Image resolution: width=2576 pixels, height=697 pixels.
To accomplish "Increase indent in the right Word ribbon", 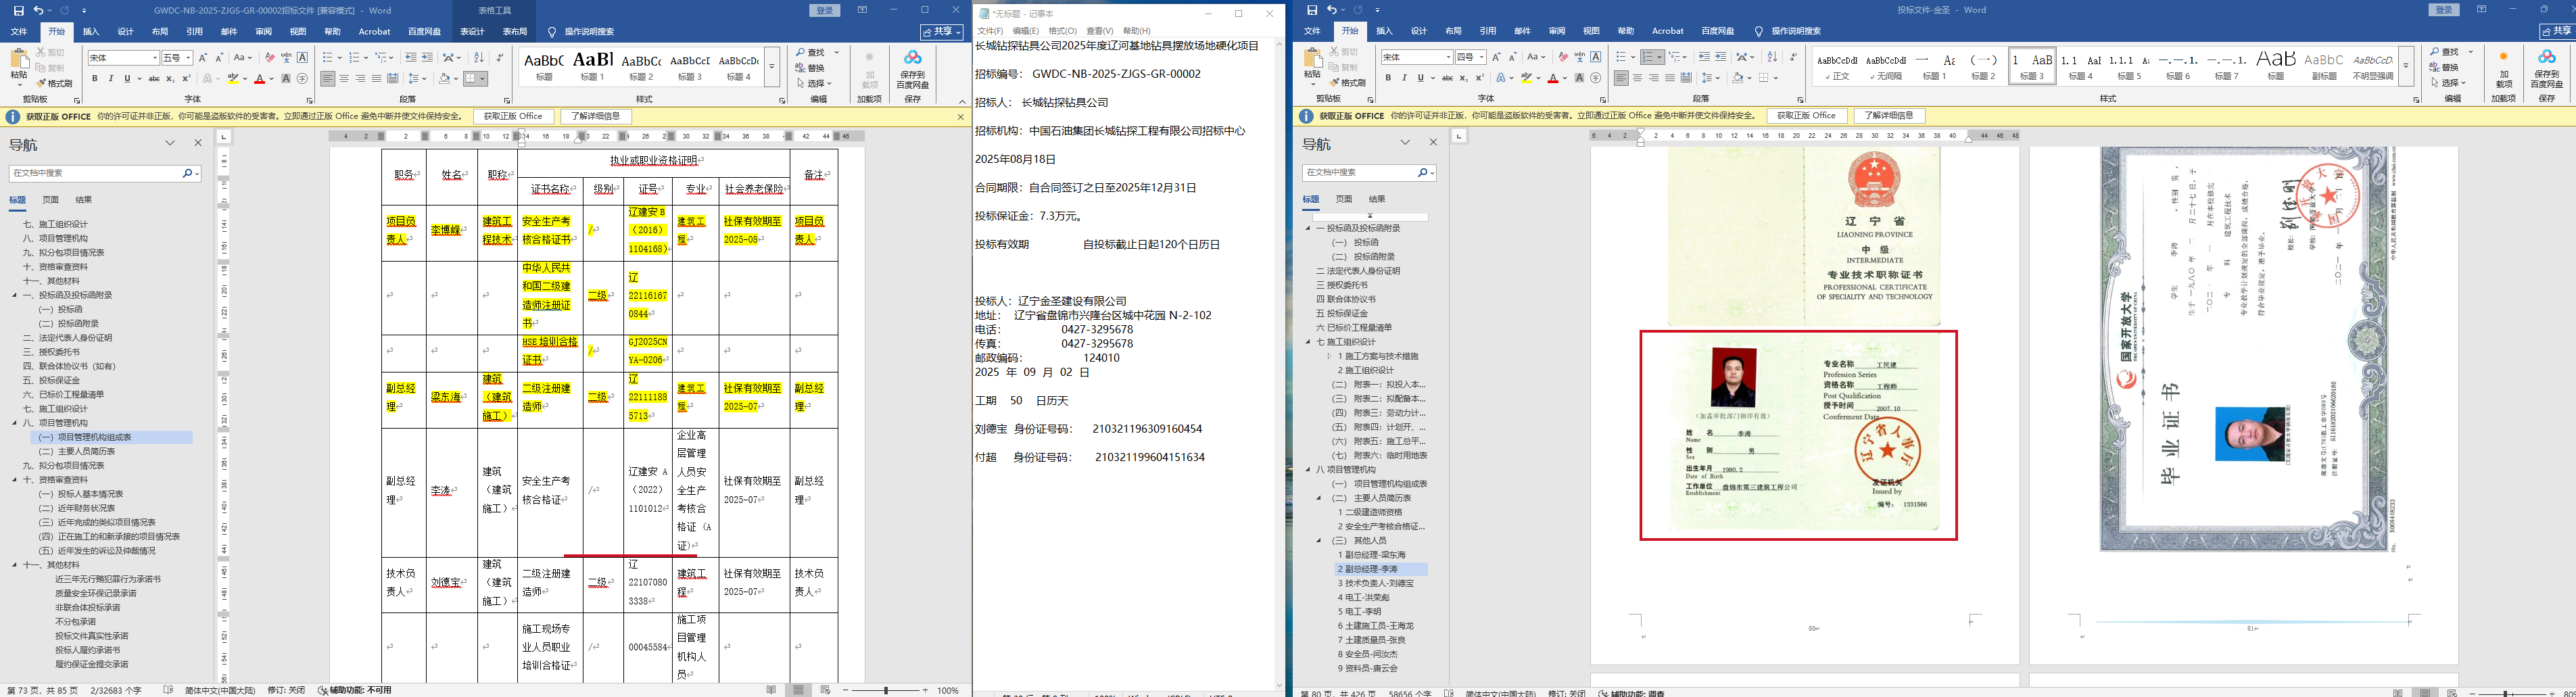I will 1721,58.
